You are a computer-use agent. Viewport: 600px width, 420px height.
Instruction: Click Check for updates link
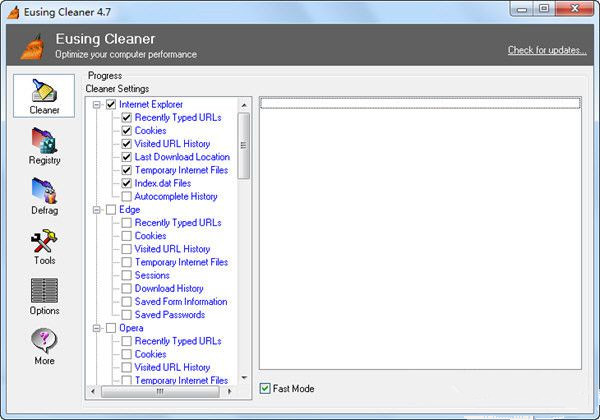click(x=547, y=50)
